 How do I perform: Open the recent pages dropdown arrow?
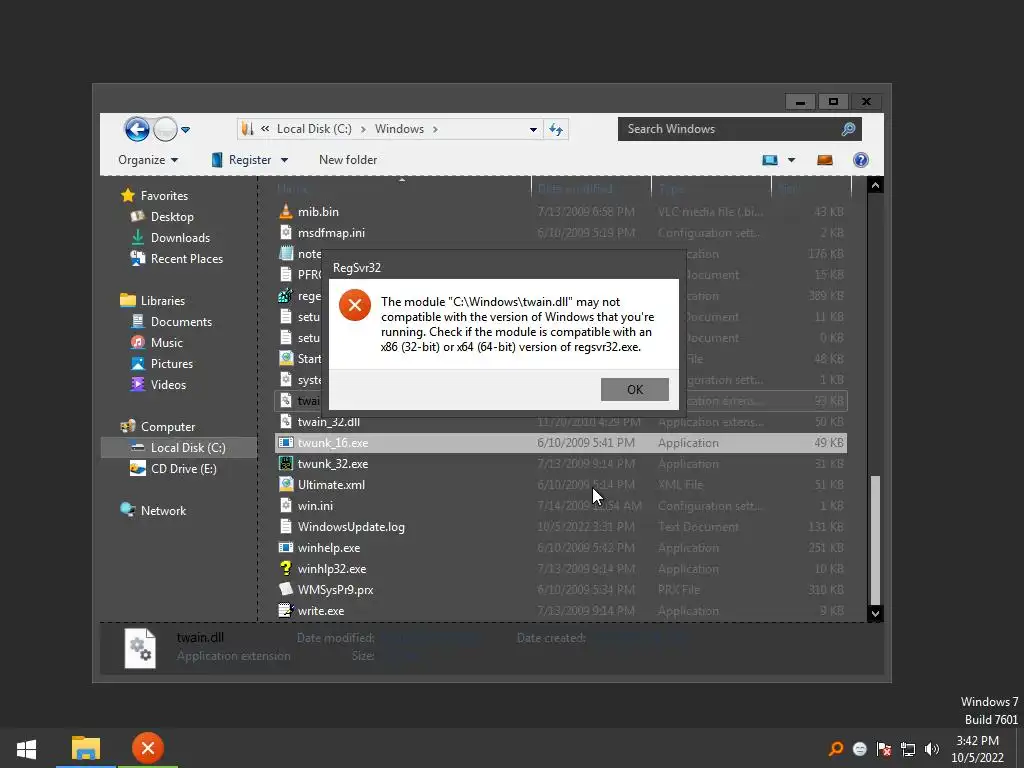coord(185,130)
